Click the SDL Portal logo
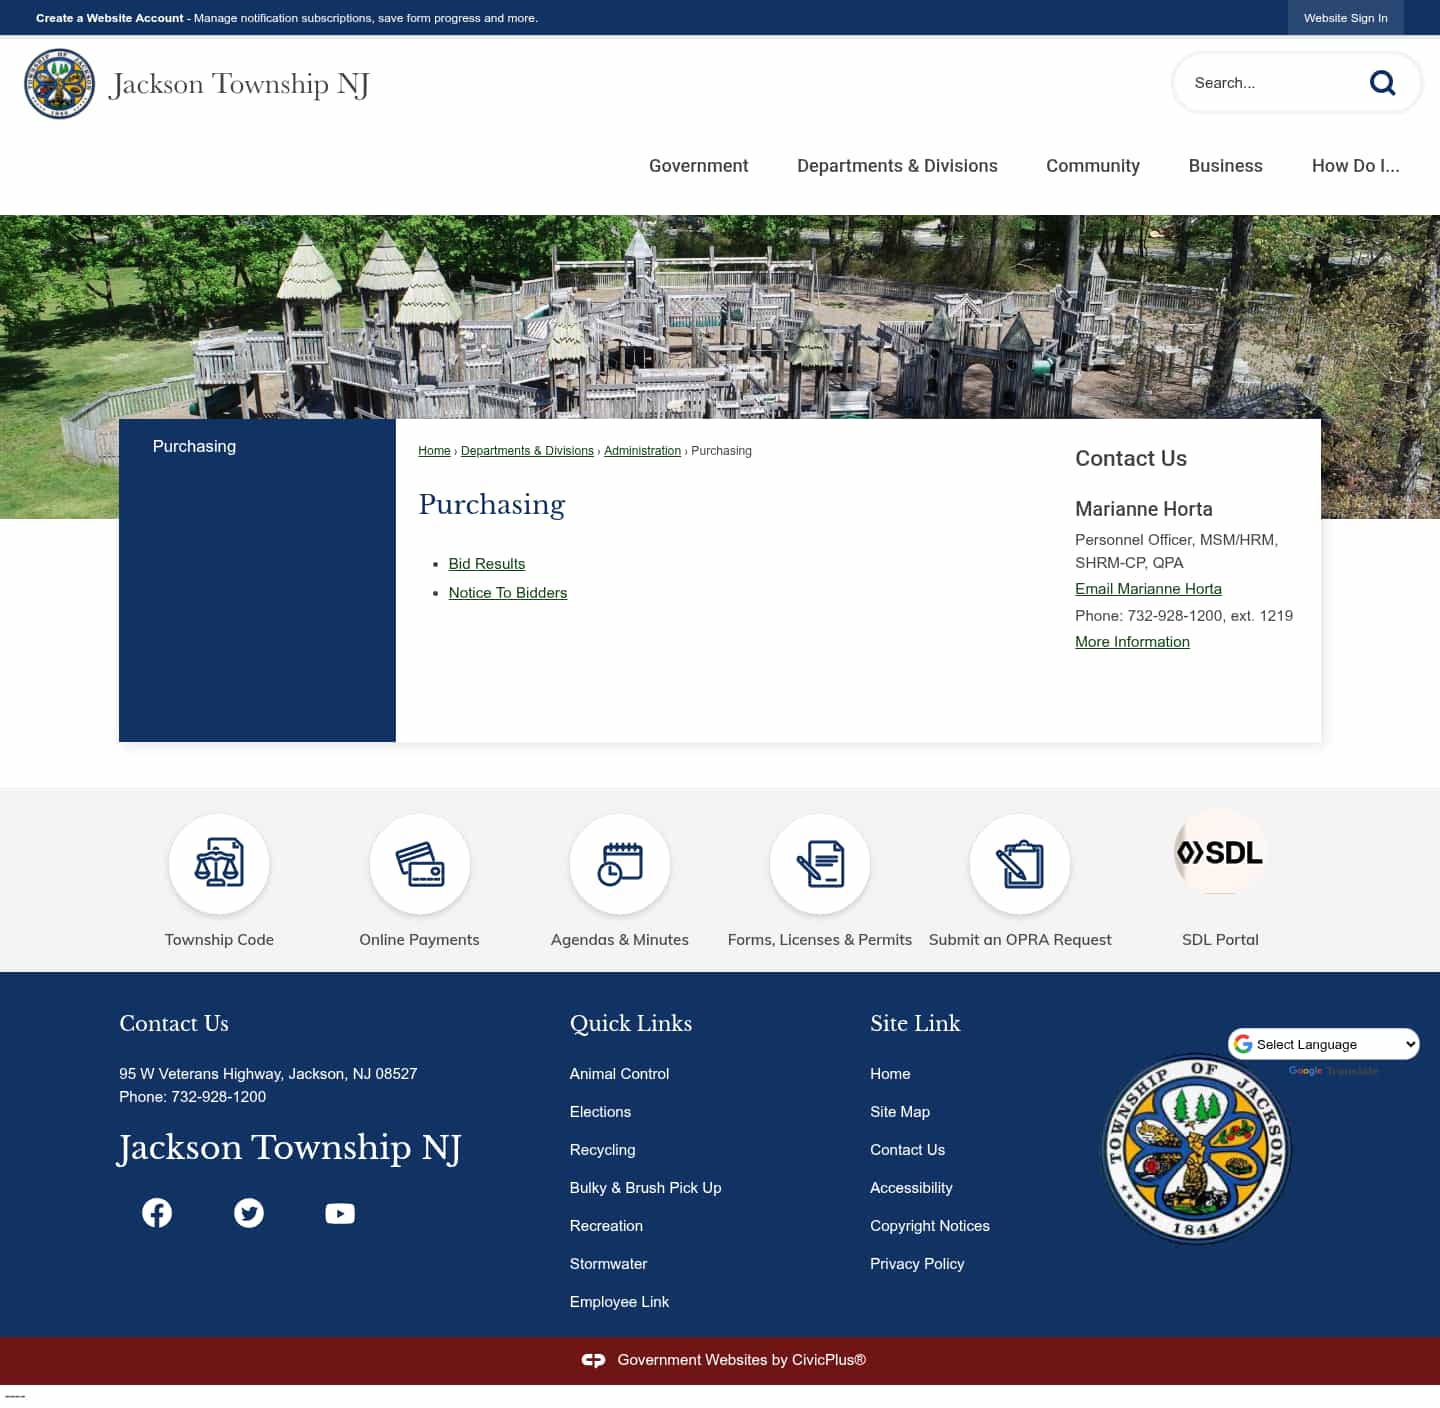The width and height of the screenshot is (1440, 1408). 1219,853
